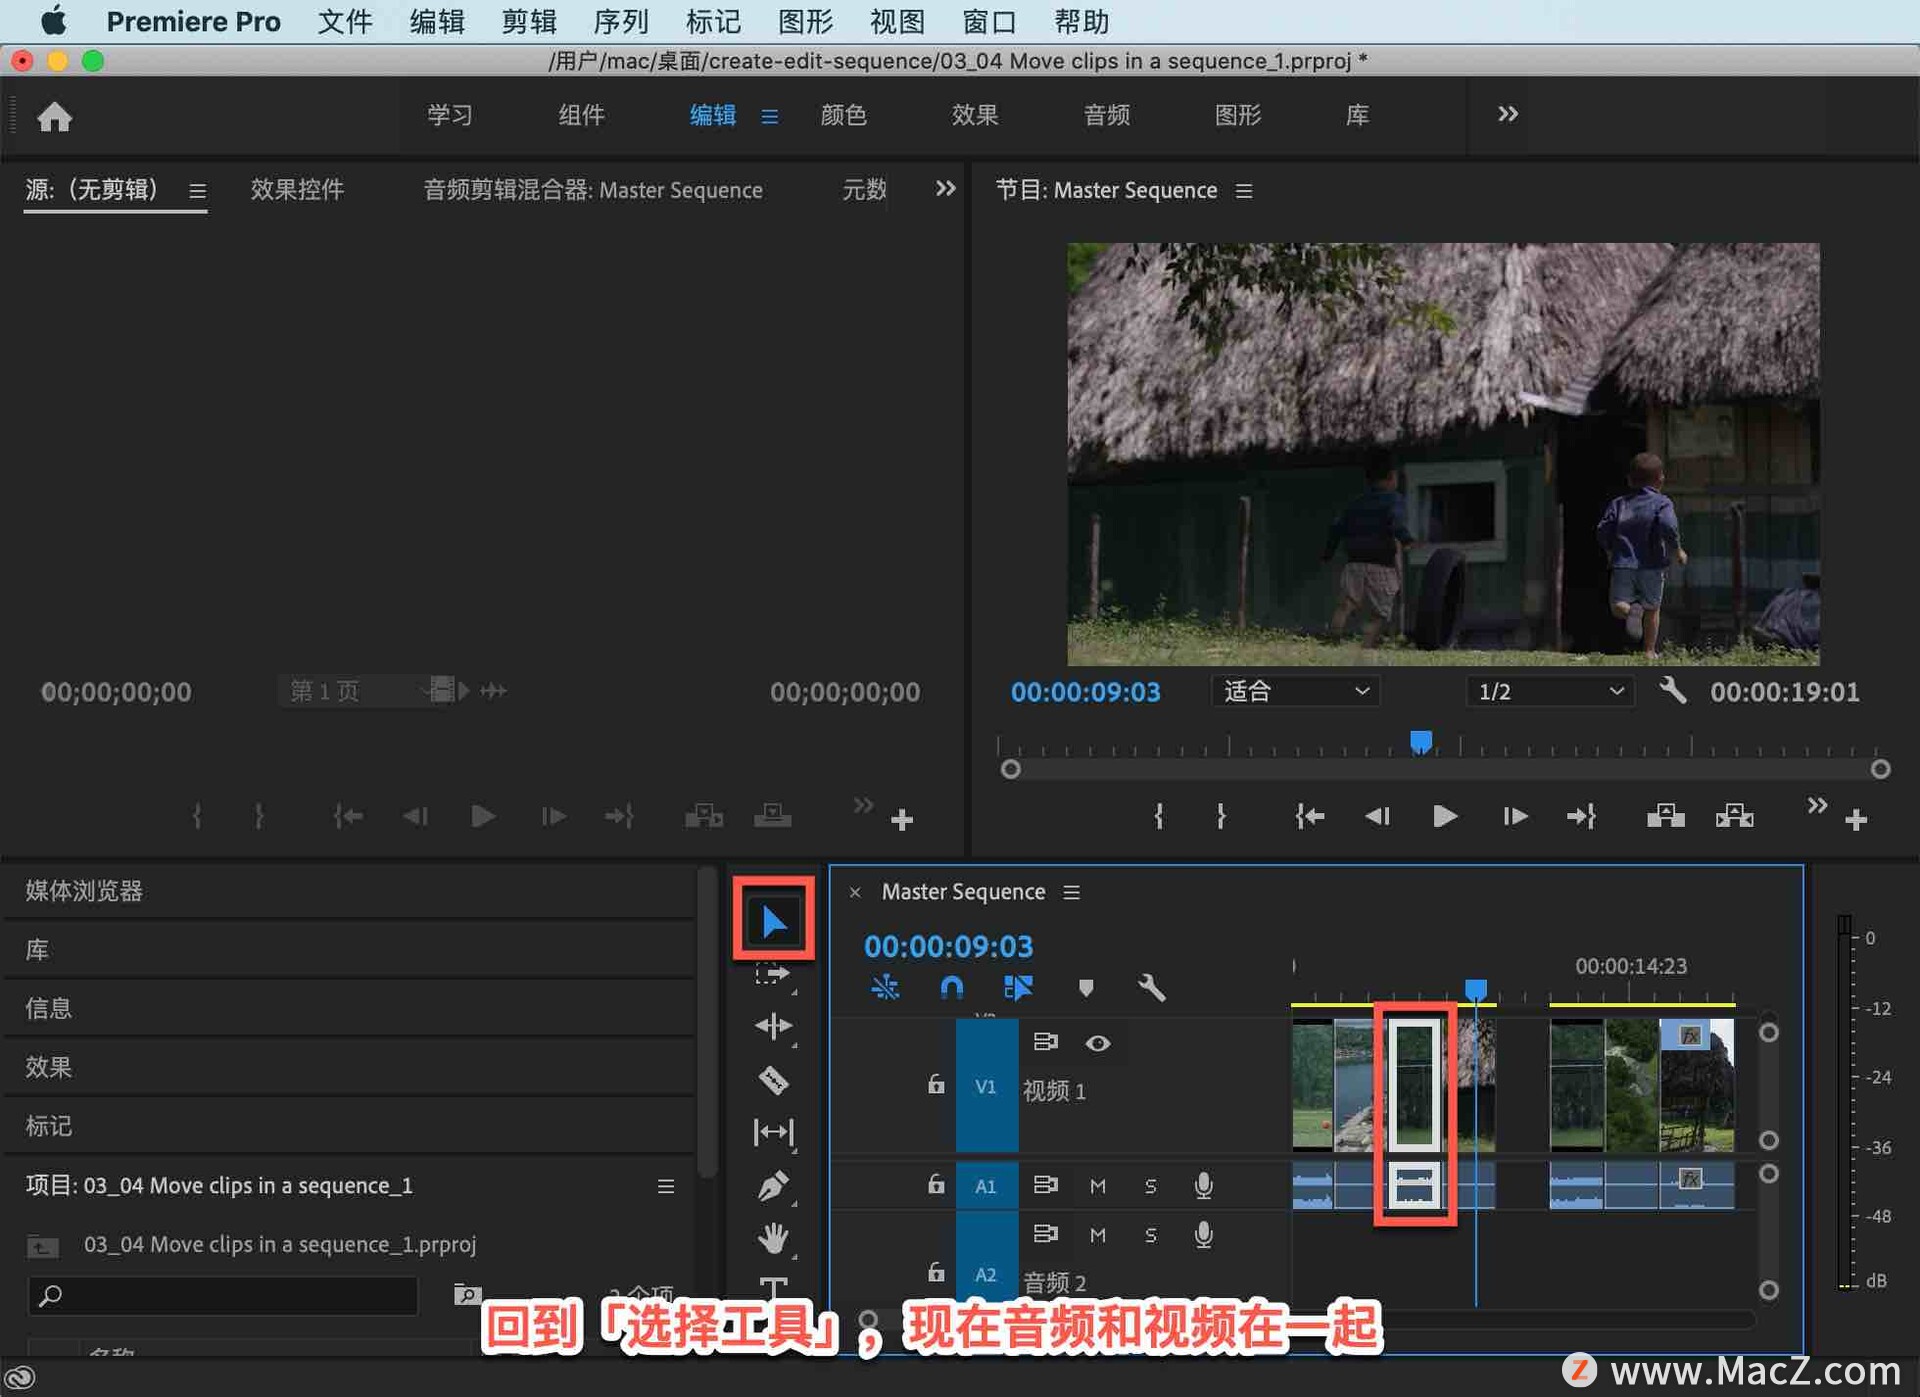Toggle insert sequences as nests option
This screenshot has height=1397, width=1920.
point(885,988)
